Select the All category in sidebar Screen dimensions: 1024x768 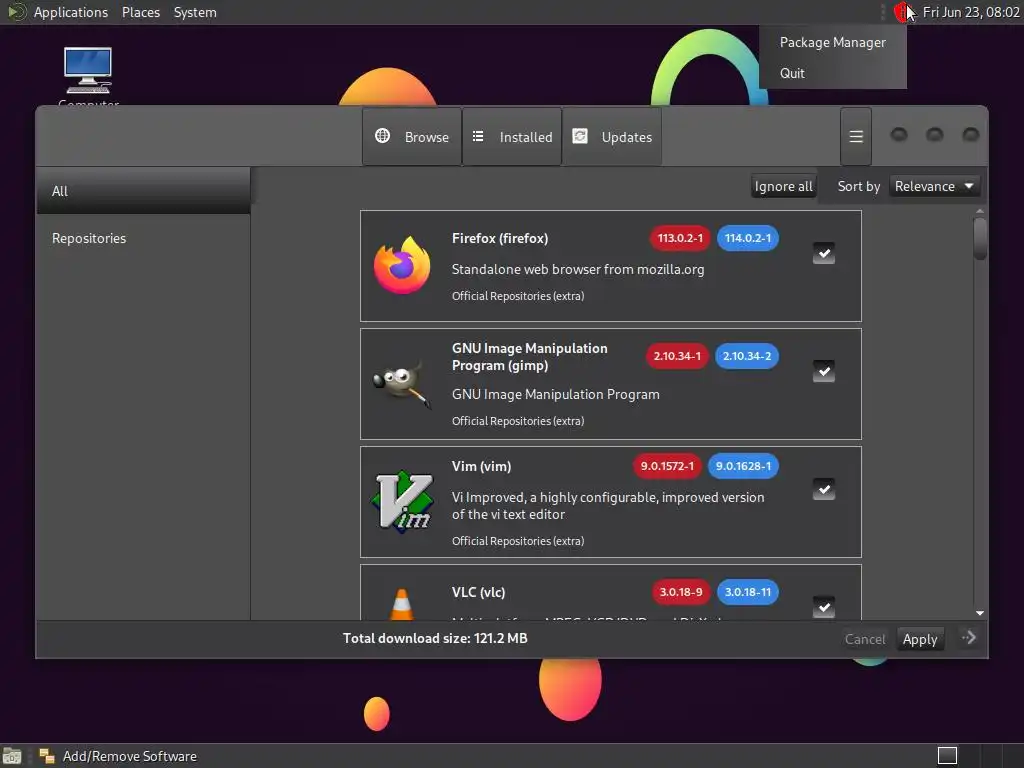pos(144,191)
